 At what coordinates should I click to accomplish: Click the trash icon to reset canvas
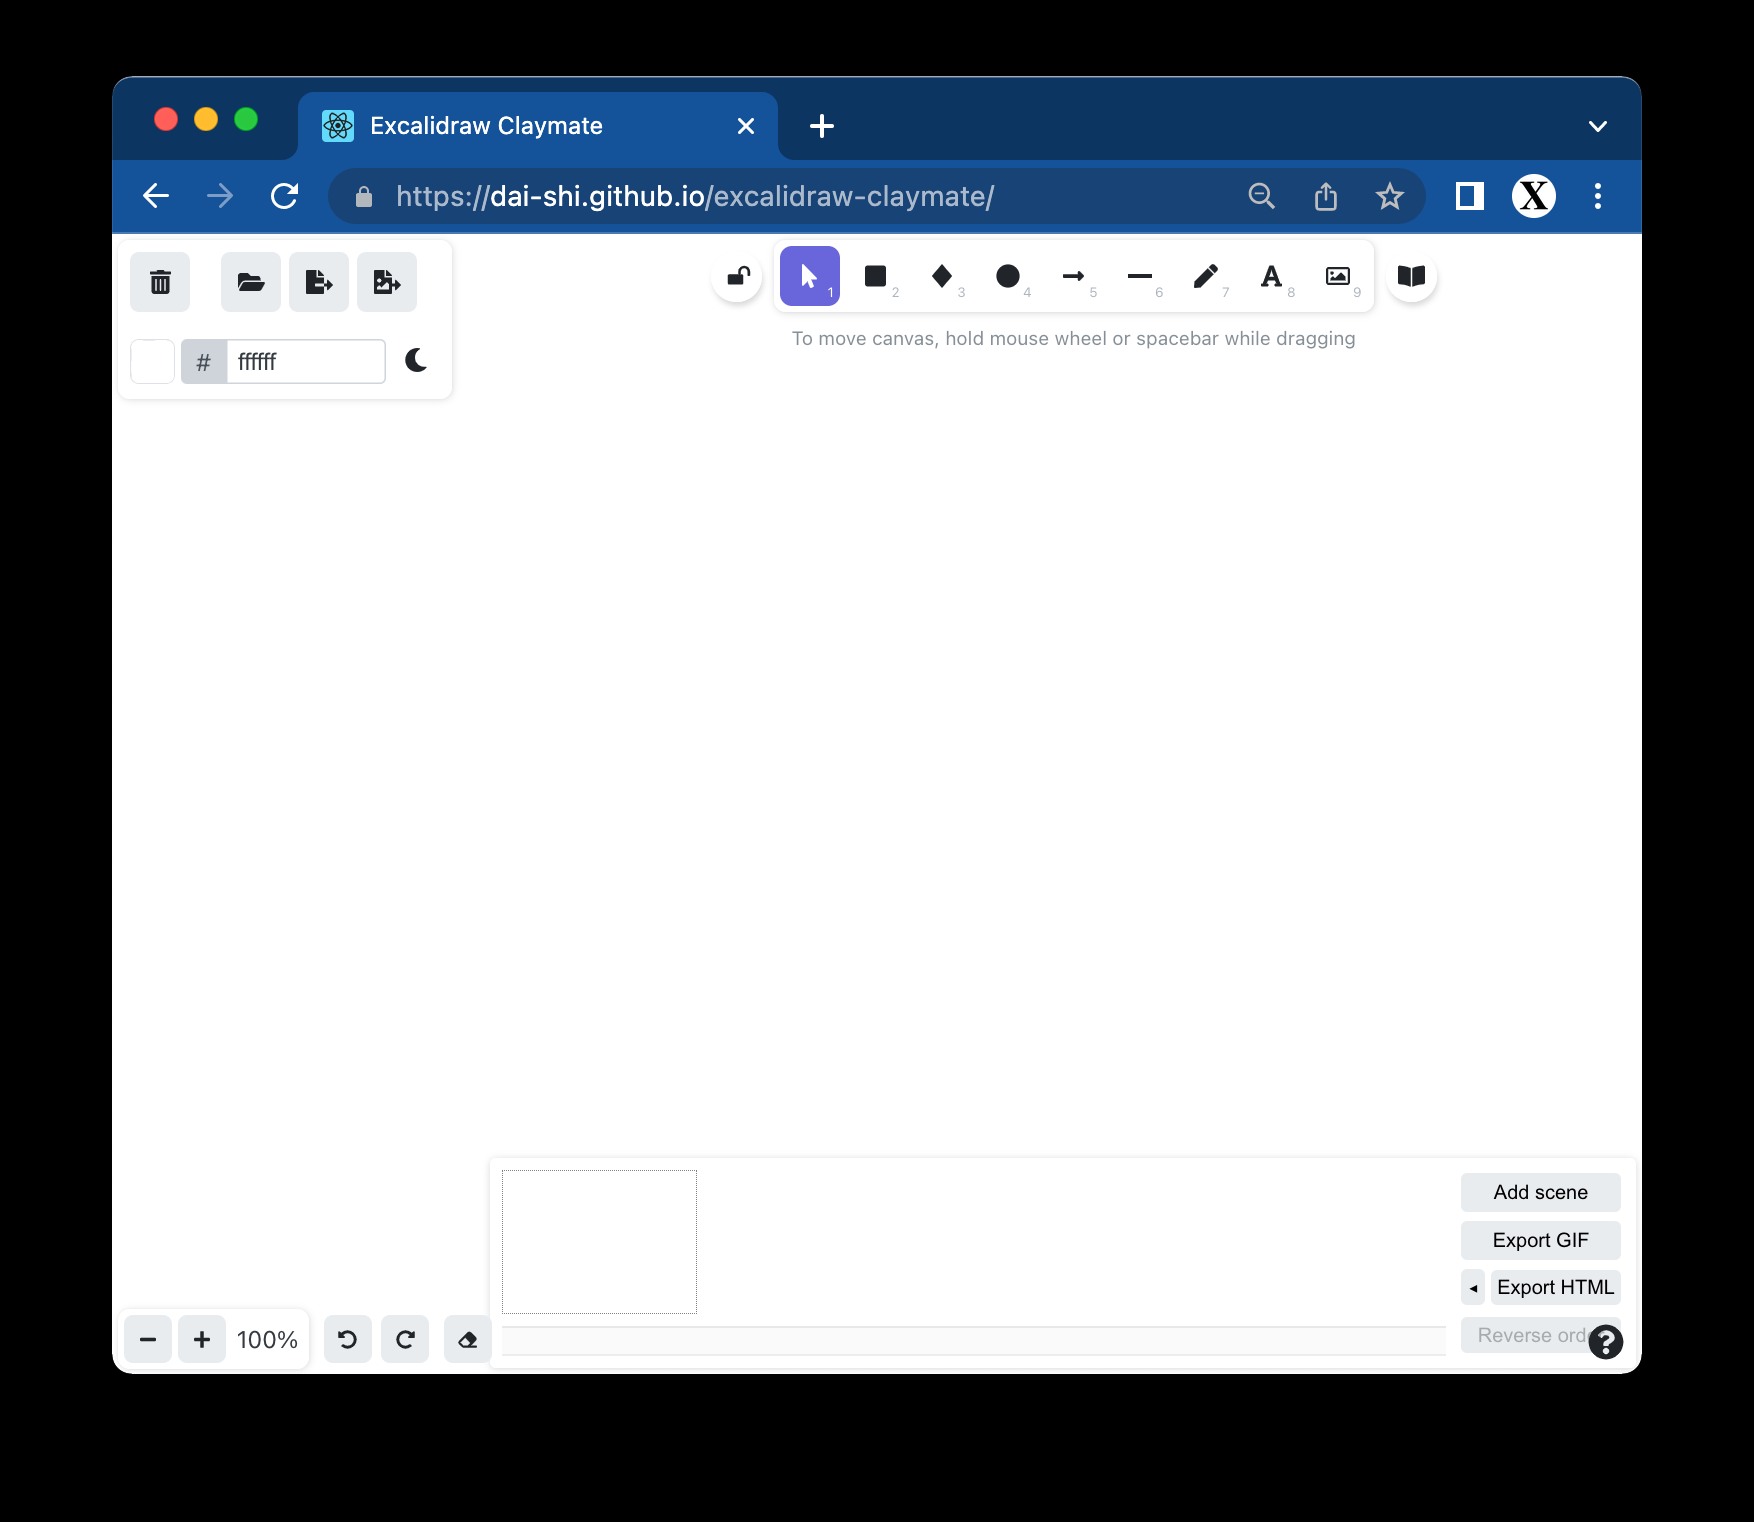(x=160, y=282)
